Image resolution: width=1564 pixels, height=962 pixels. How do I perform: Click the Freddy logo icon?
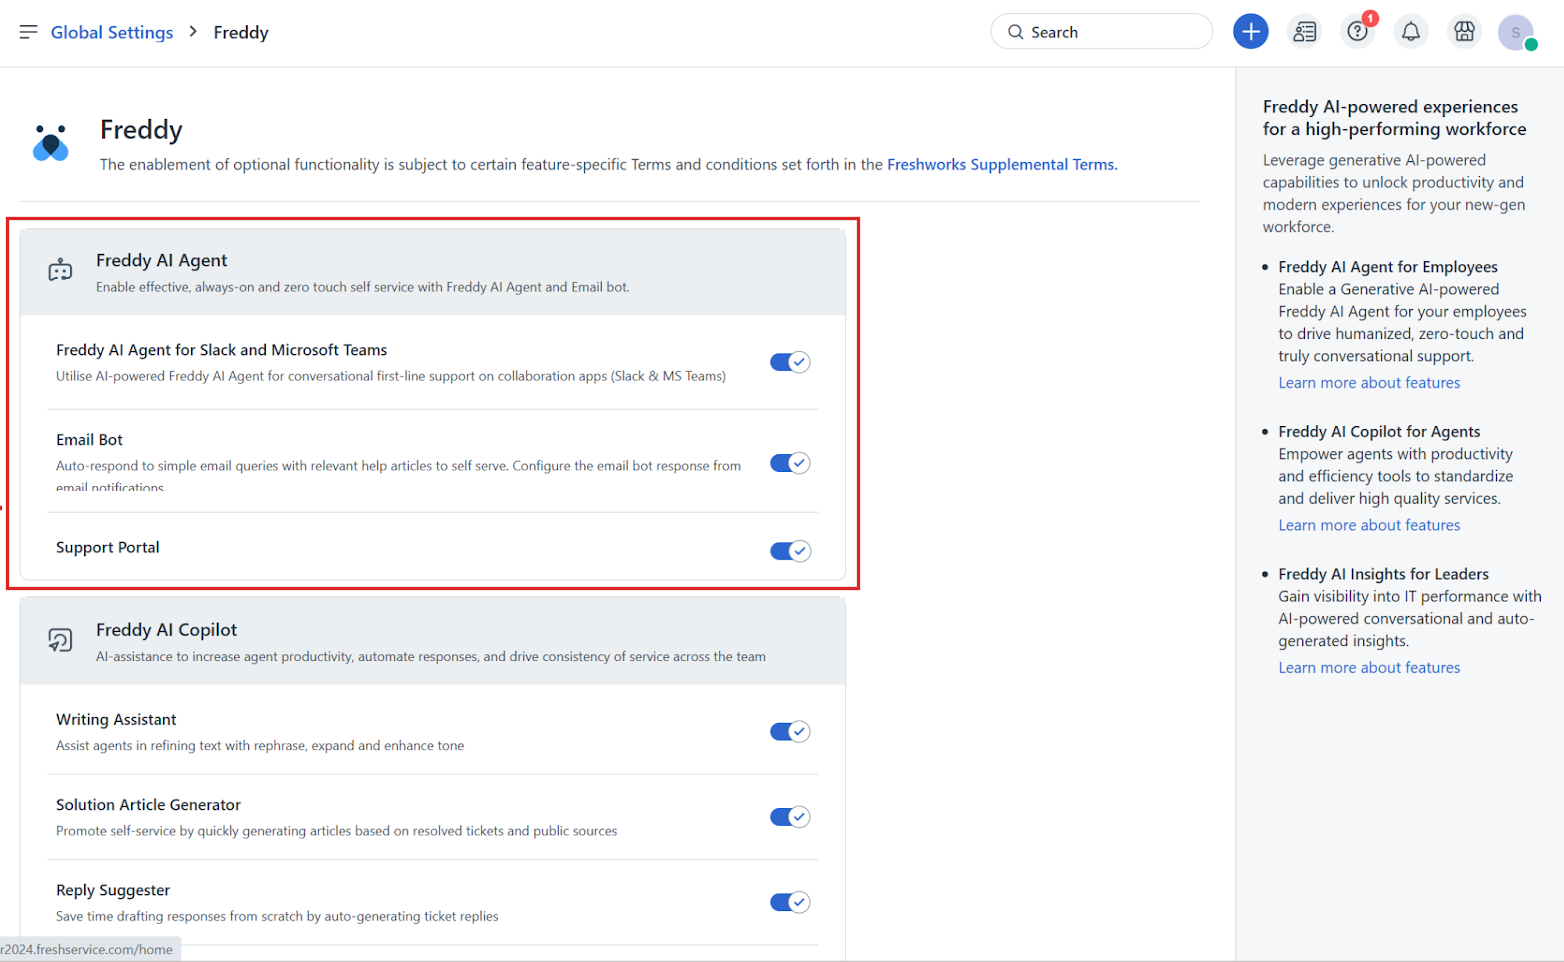(51, 143)
